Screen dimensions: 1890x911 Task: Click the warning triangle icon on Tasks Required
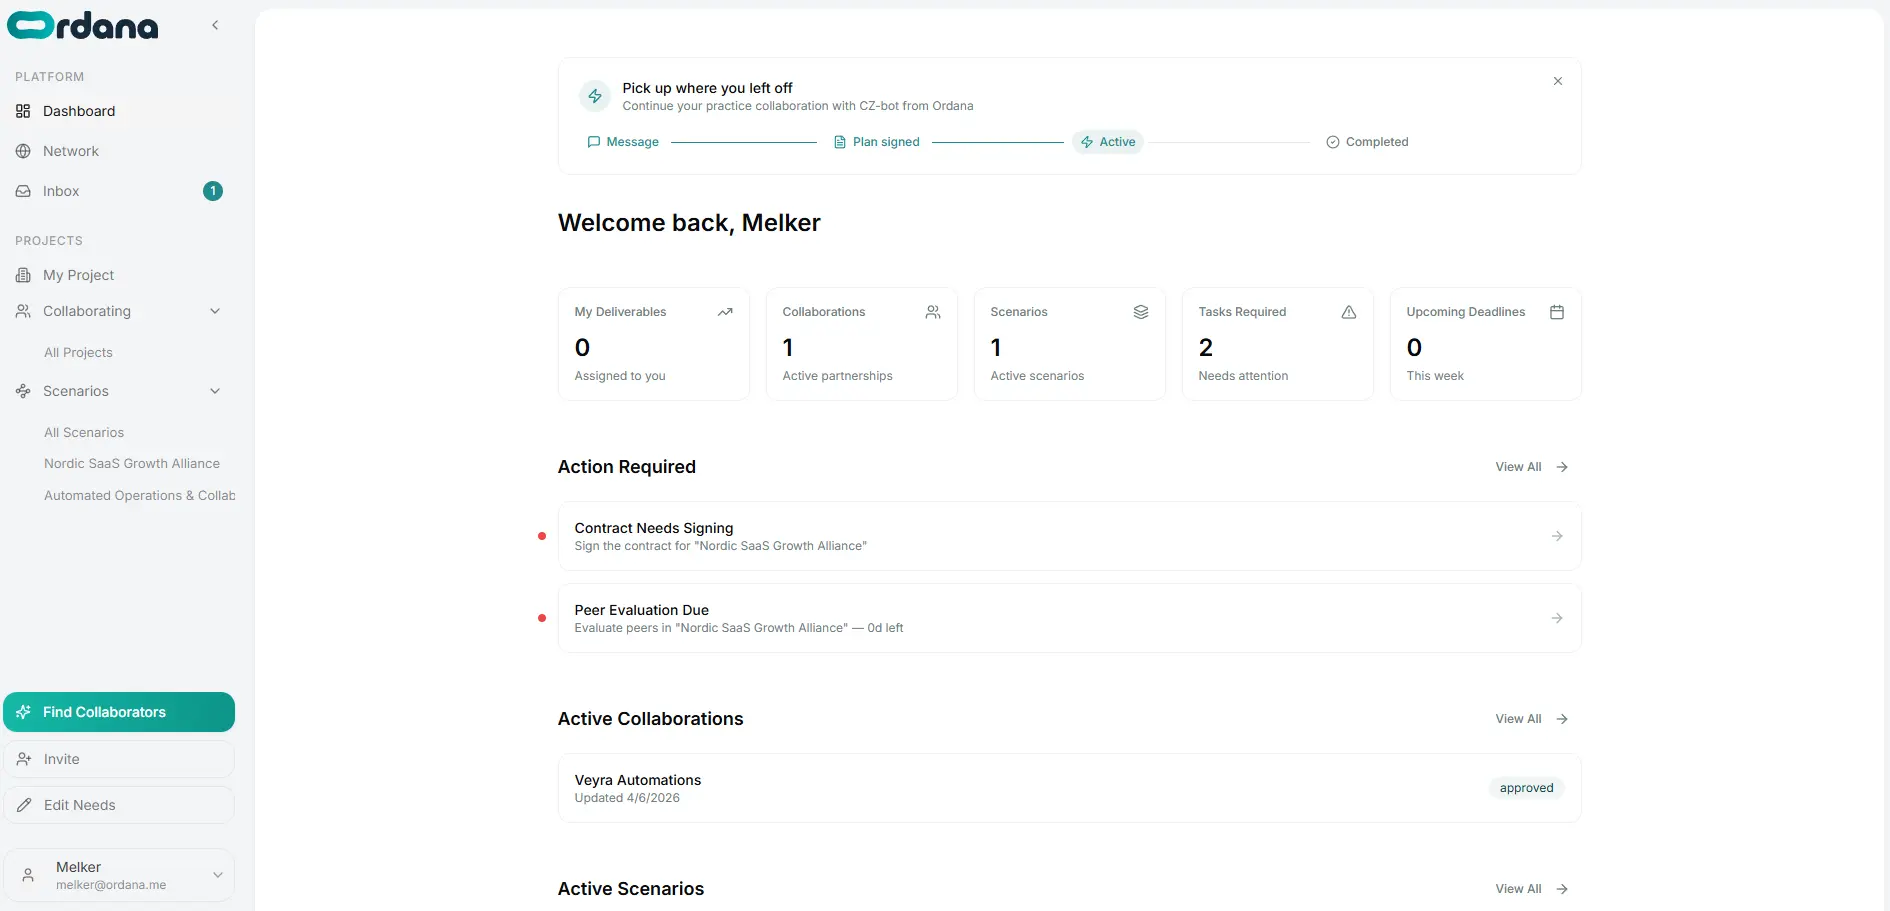[x=1349, y=312]
